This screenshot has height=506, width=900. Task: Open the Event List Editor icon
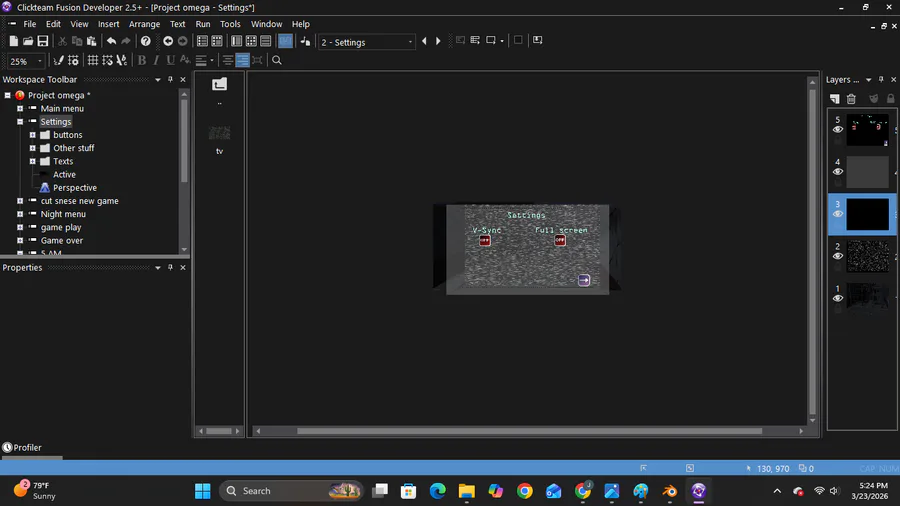(266, 41)
